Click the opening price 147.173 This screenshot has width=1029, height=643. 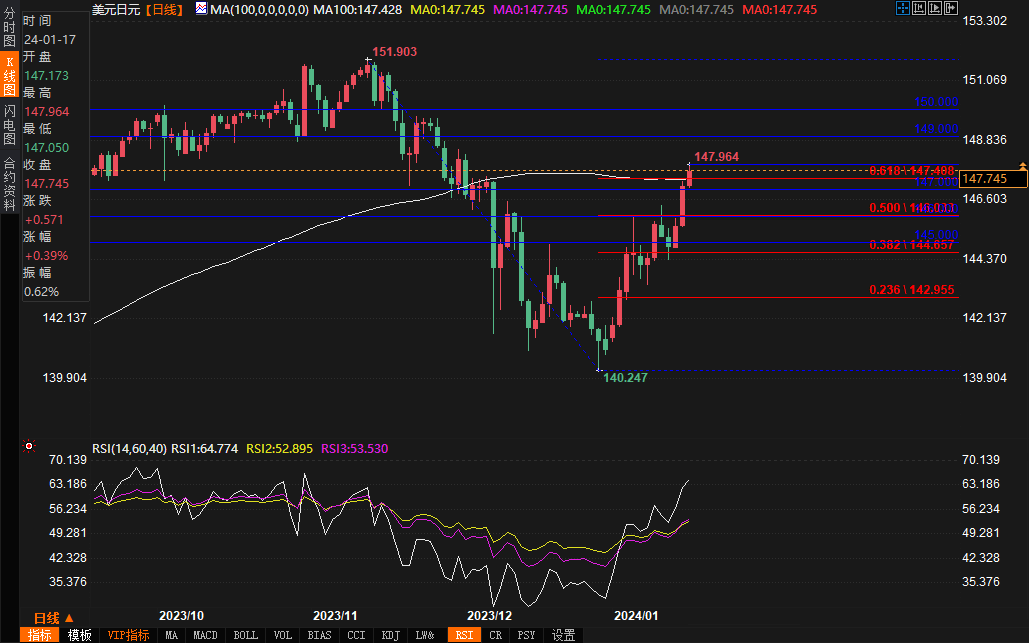pos(46,75)
